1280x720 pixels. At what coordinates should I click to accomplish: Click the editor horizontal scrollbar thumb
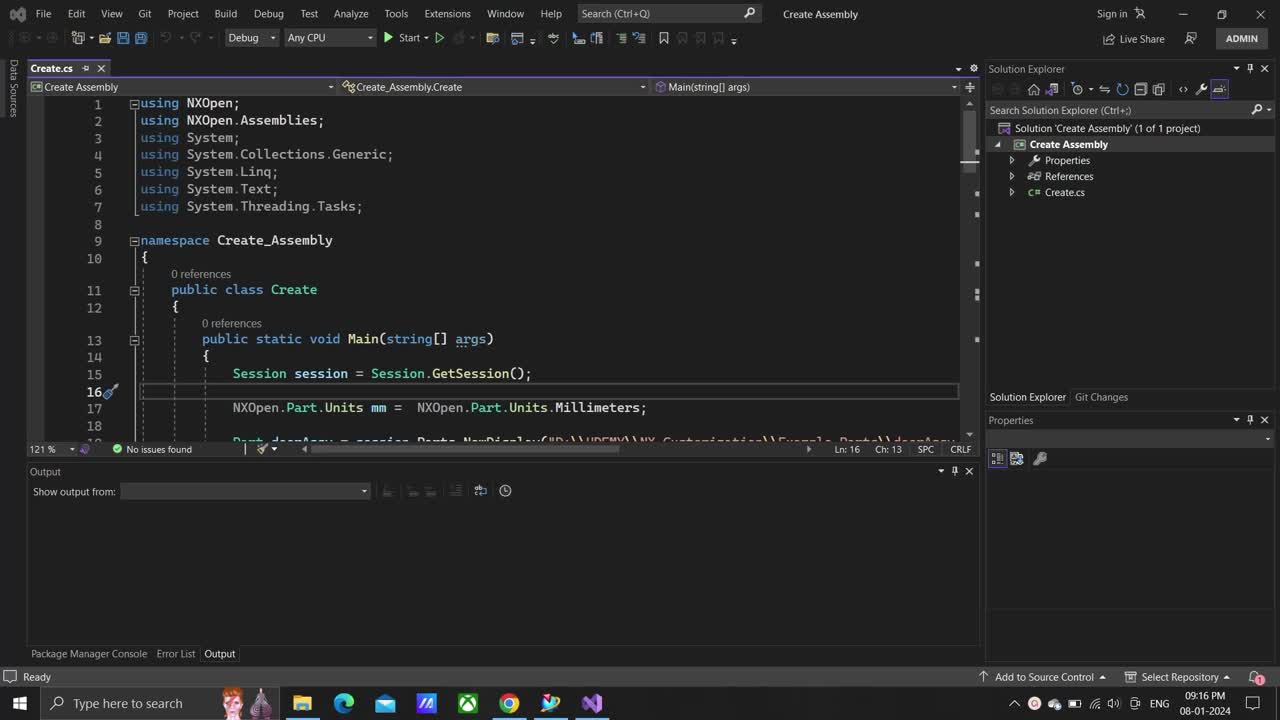[465, 449]
